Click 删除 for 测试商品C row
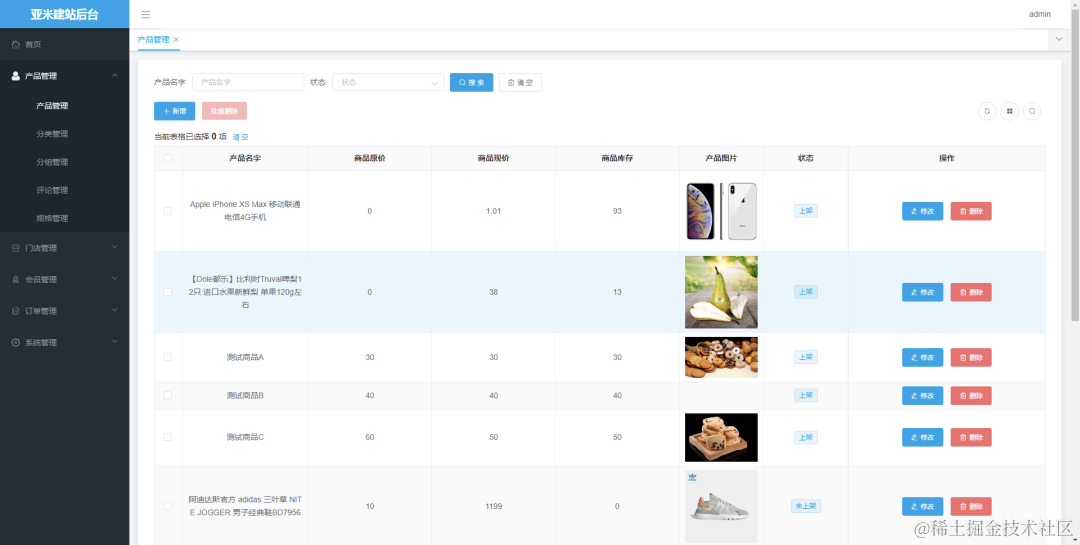 (x=971, y=437)
